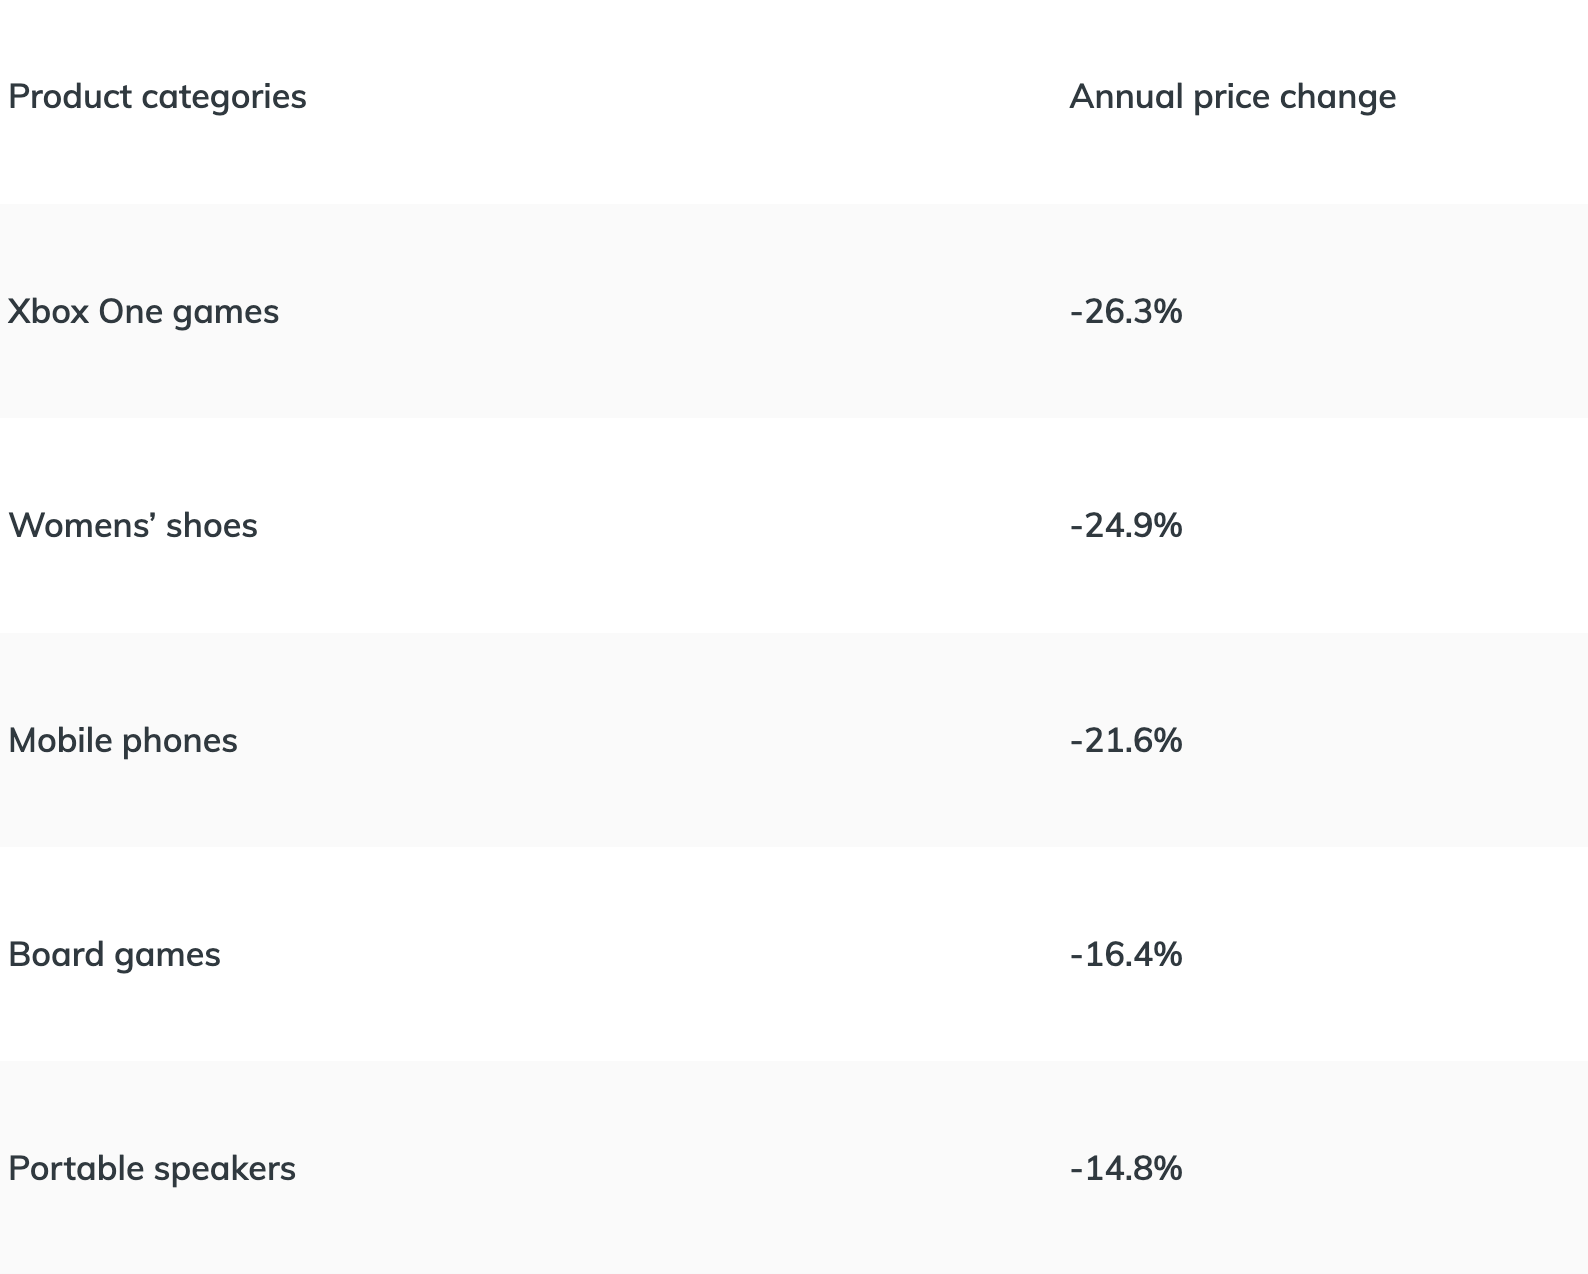Click the Womens' shoes category cell
Screen dimensions: 1588x1274
click(133, 526)
